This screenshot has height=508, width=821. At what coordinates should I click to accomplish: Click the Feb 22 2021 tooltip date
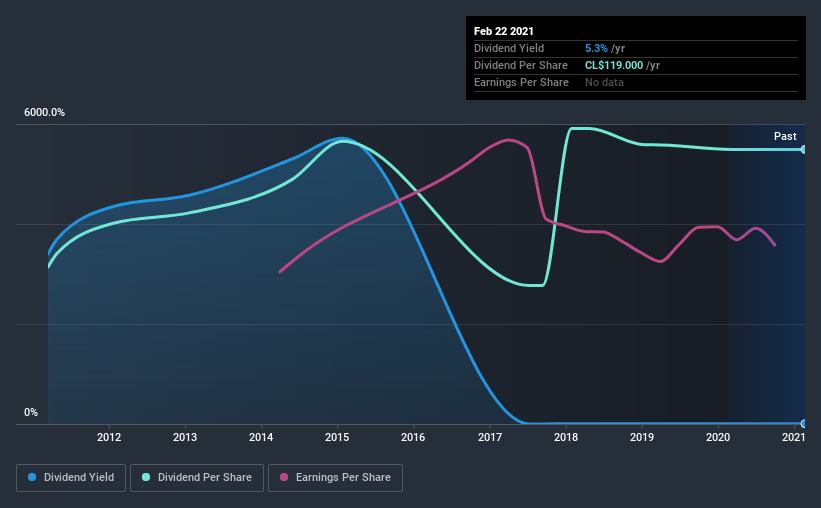point(504,31)
